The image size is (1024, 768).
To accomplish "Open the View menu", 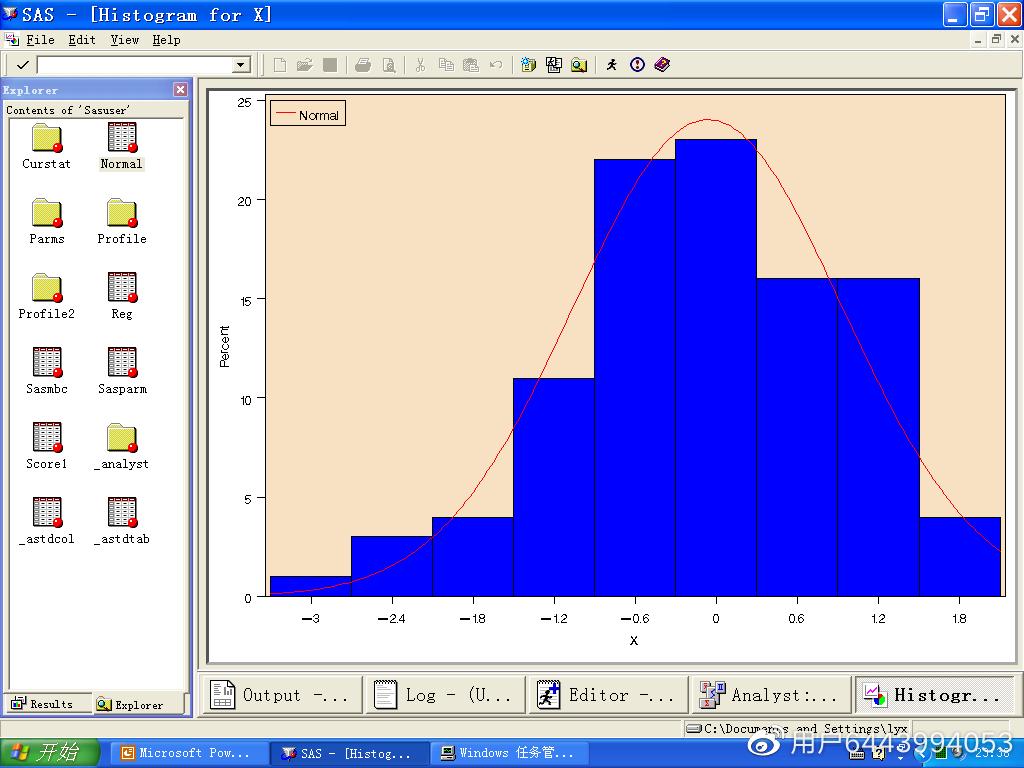I will pyautogui.click(x=124, y=40).
